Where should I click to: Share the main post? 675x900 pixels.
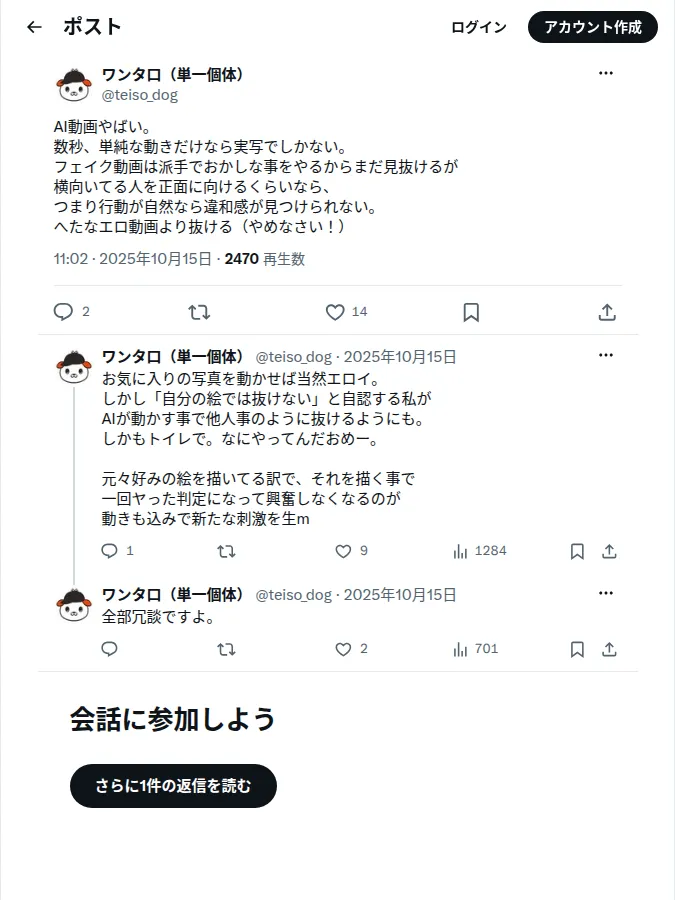pyautogui.click(x=607, y=312)
